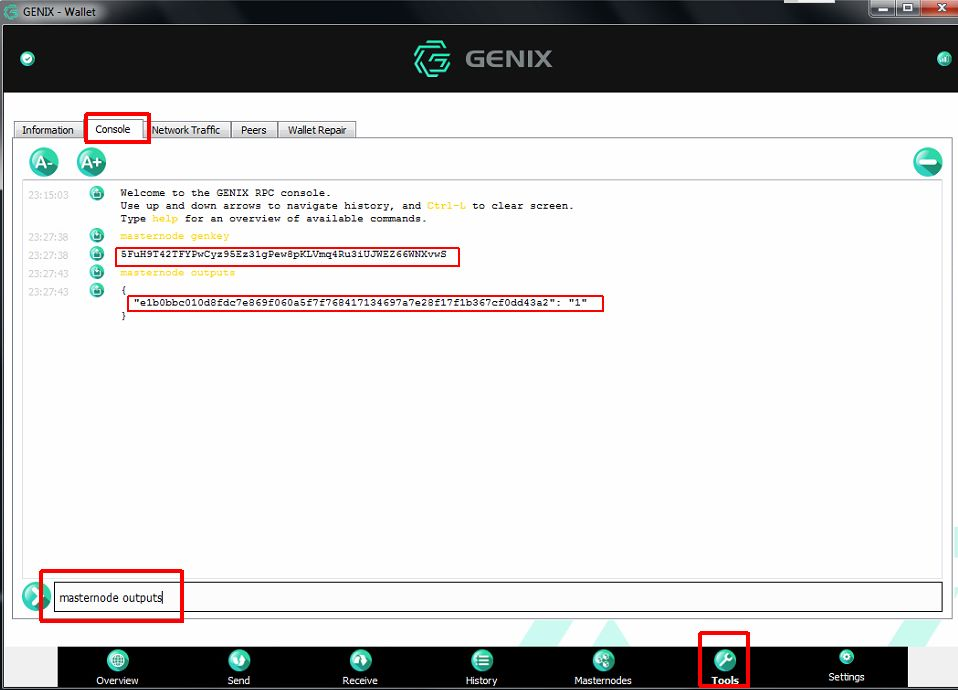Click the GENIX logo in the header
The width and height of the screenshot is (958, 690).
coord(483,59)
